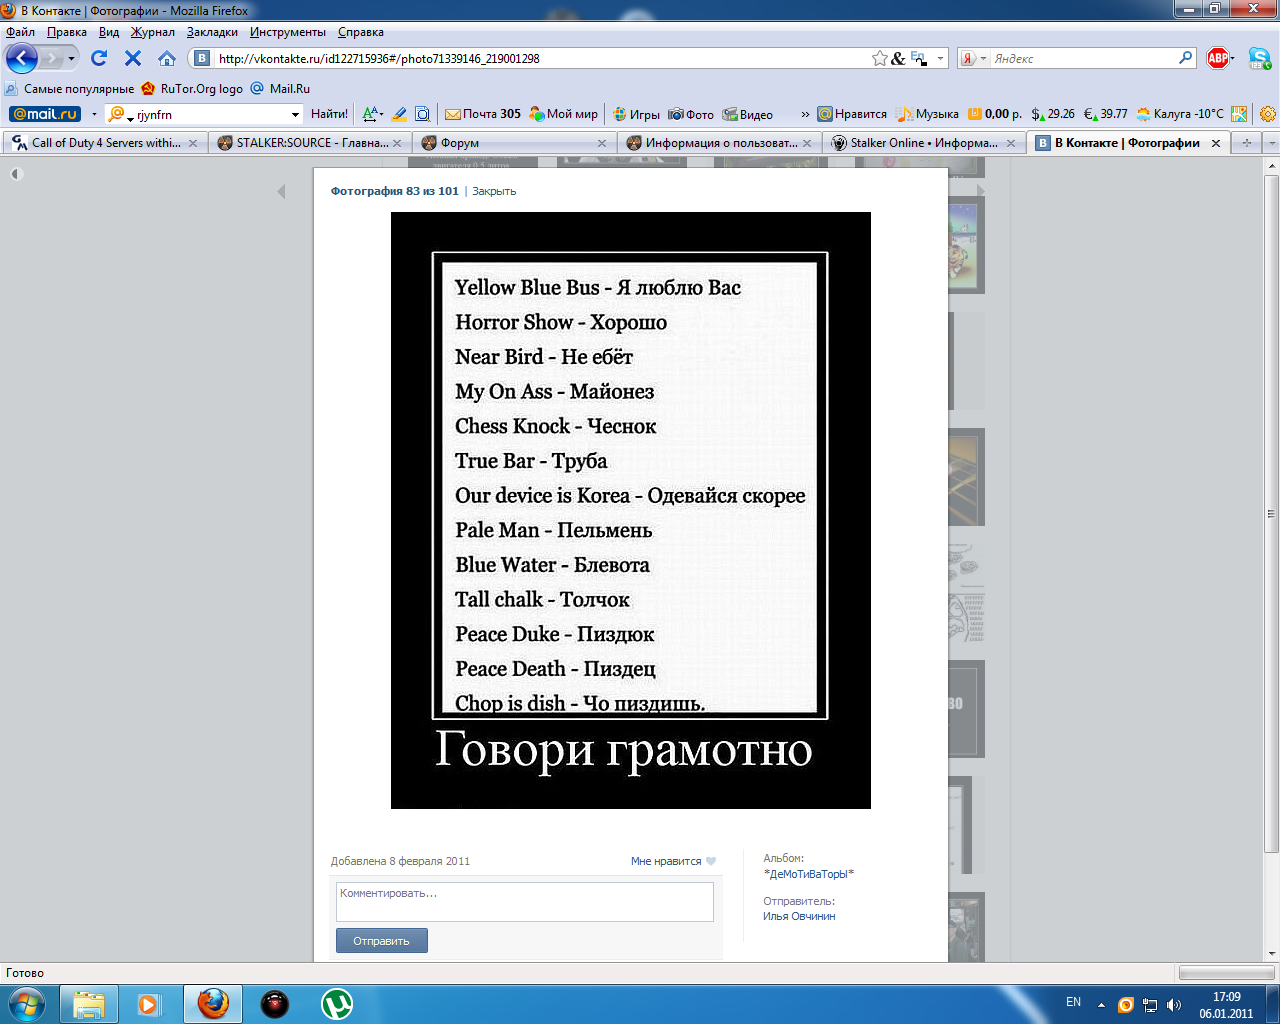1280x1024 pixels.
Task: Go to the Firefox home page icon
Action: [167, 58]
